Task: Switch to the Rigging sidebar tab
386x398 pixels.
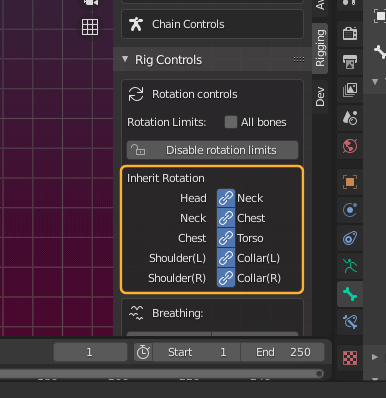Action: pyautogui.click(x=320, y=48)
